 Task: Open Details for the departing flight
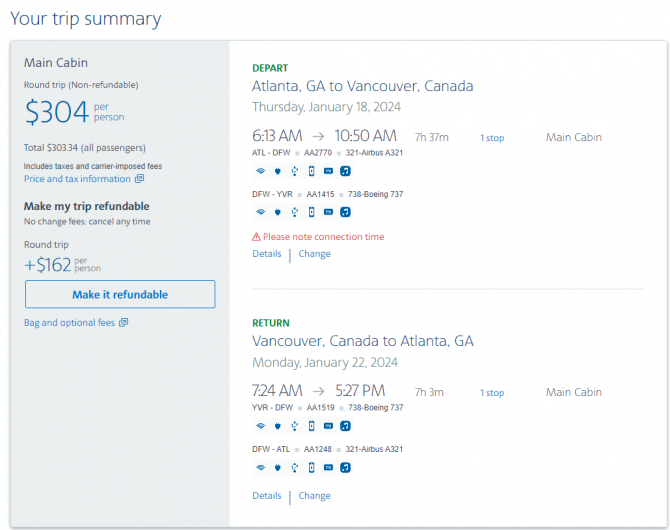coord(267,253)
